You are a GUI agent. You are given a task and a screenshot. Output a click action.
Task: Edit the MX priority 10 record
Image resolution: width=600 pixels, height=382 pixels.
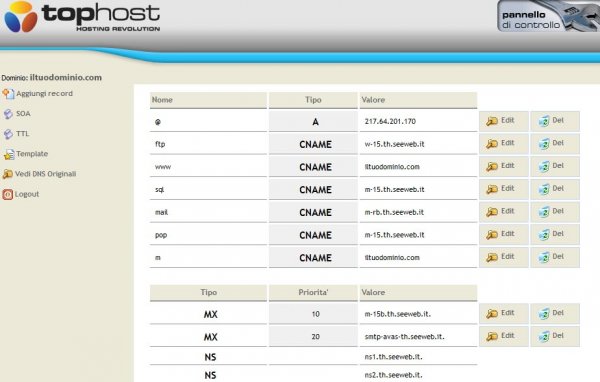(x=504, y=313)
